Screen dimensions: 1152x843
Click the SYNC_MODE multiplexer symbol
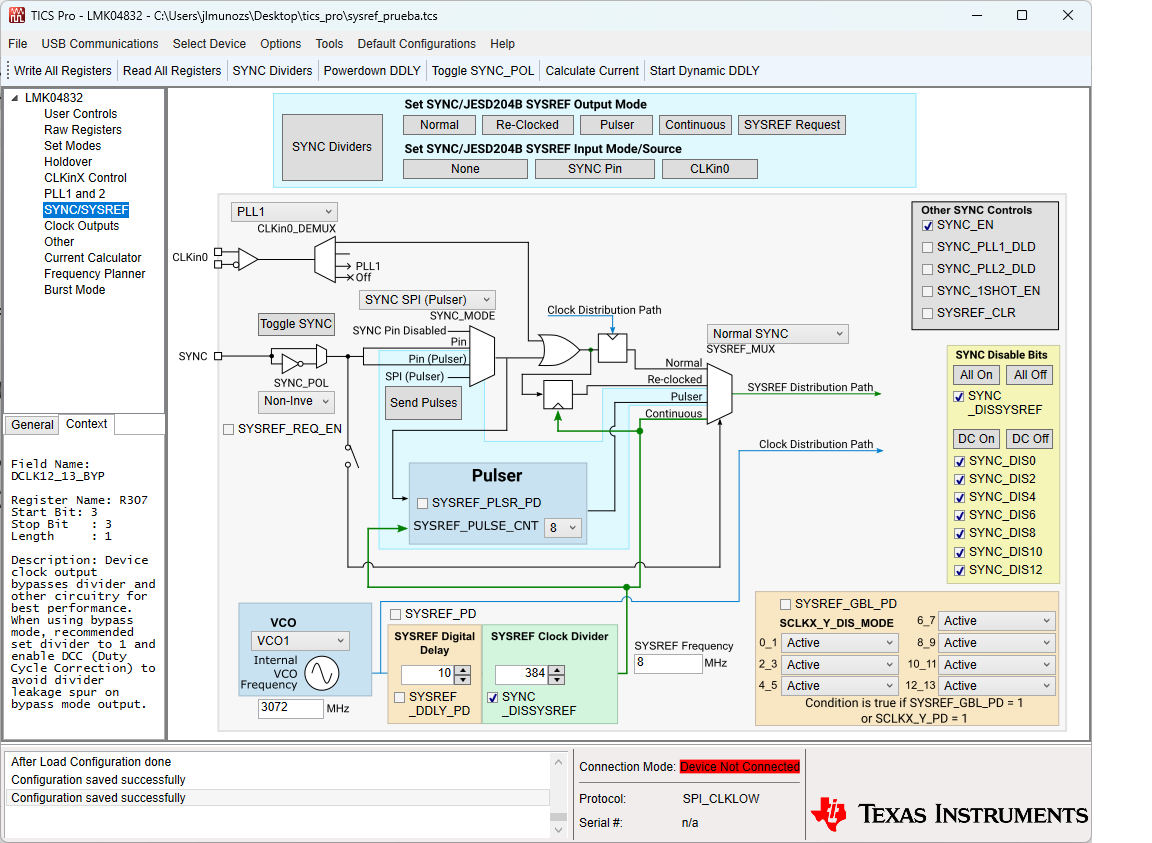(x=481, y=357)
